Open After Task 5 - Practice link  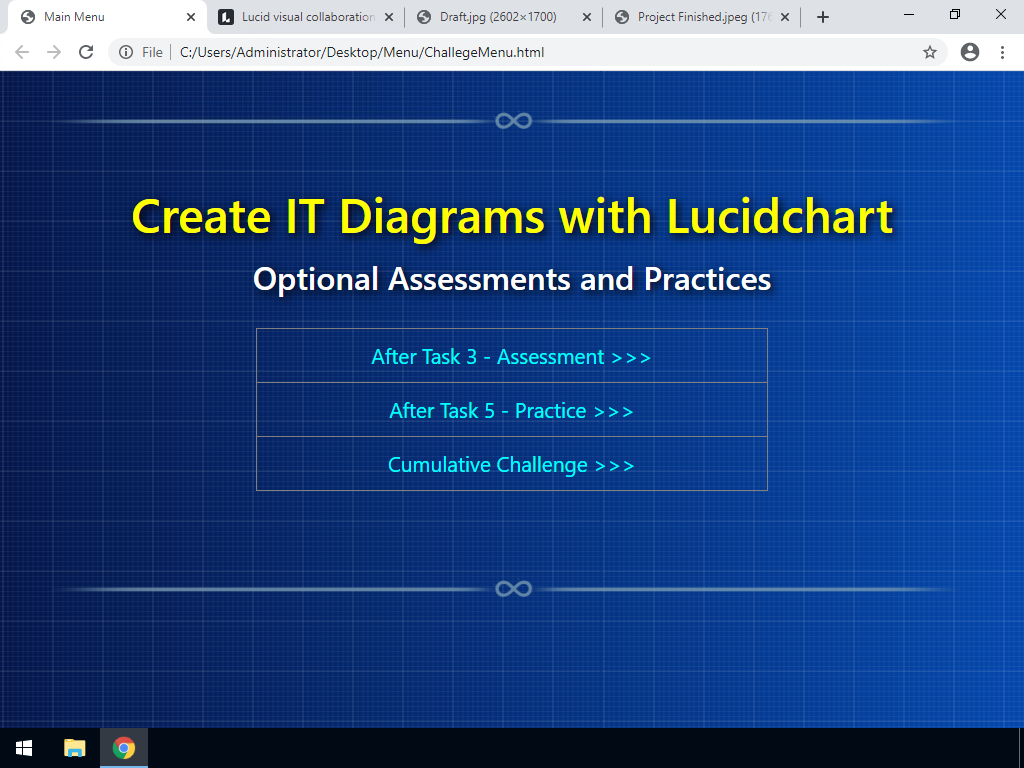[511, 411]
